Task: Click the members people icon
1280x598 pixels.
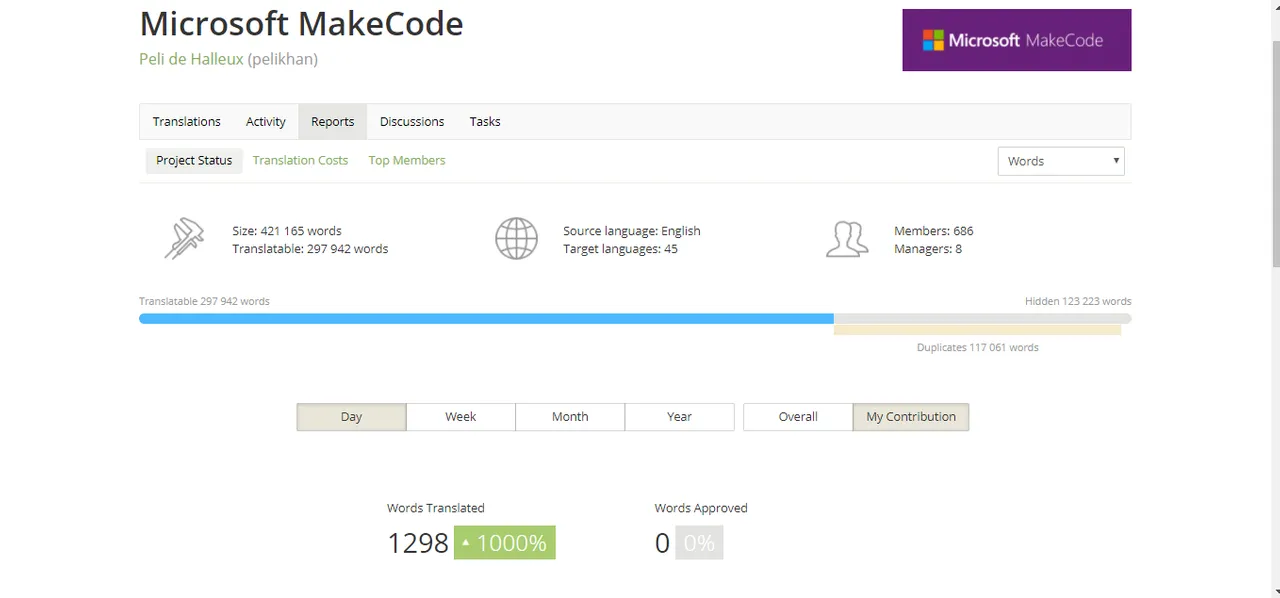Action: (847, 239)
